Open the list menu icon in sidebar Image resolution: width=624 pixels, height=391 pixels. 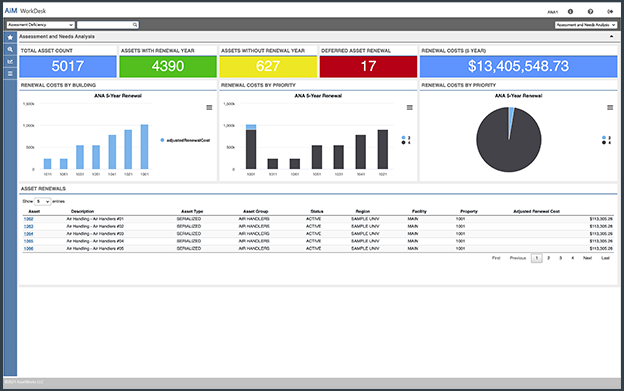[10, 74]
